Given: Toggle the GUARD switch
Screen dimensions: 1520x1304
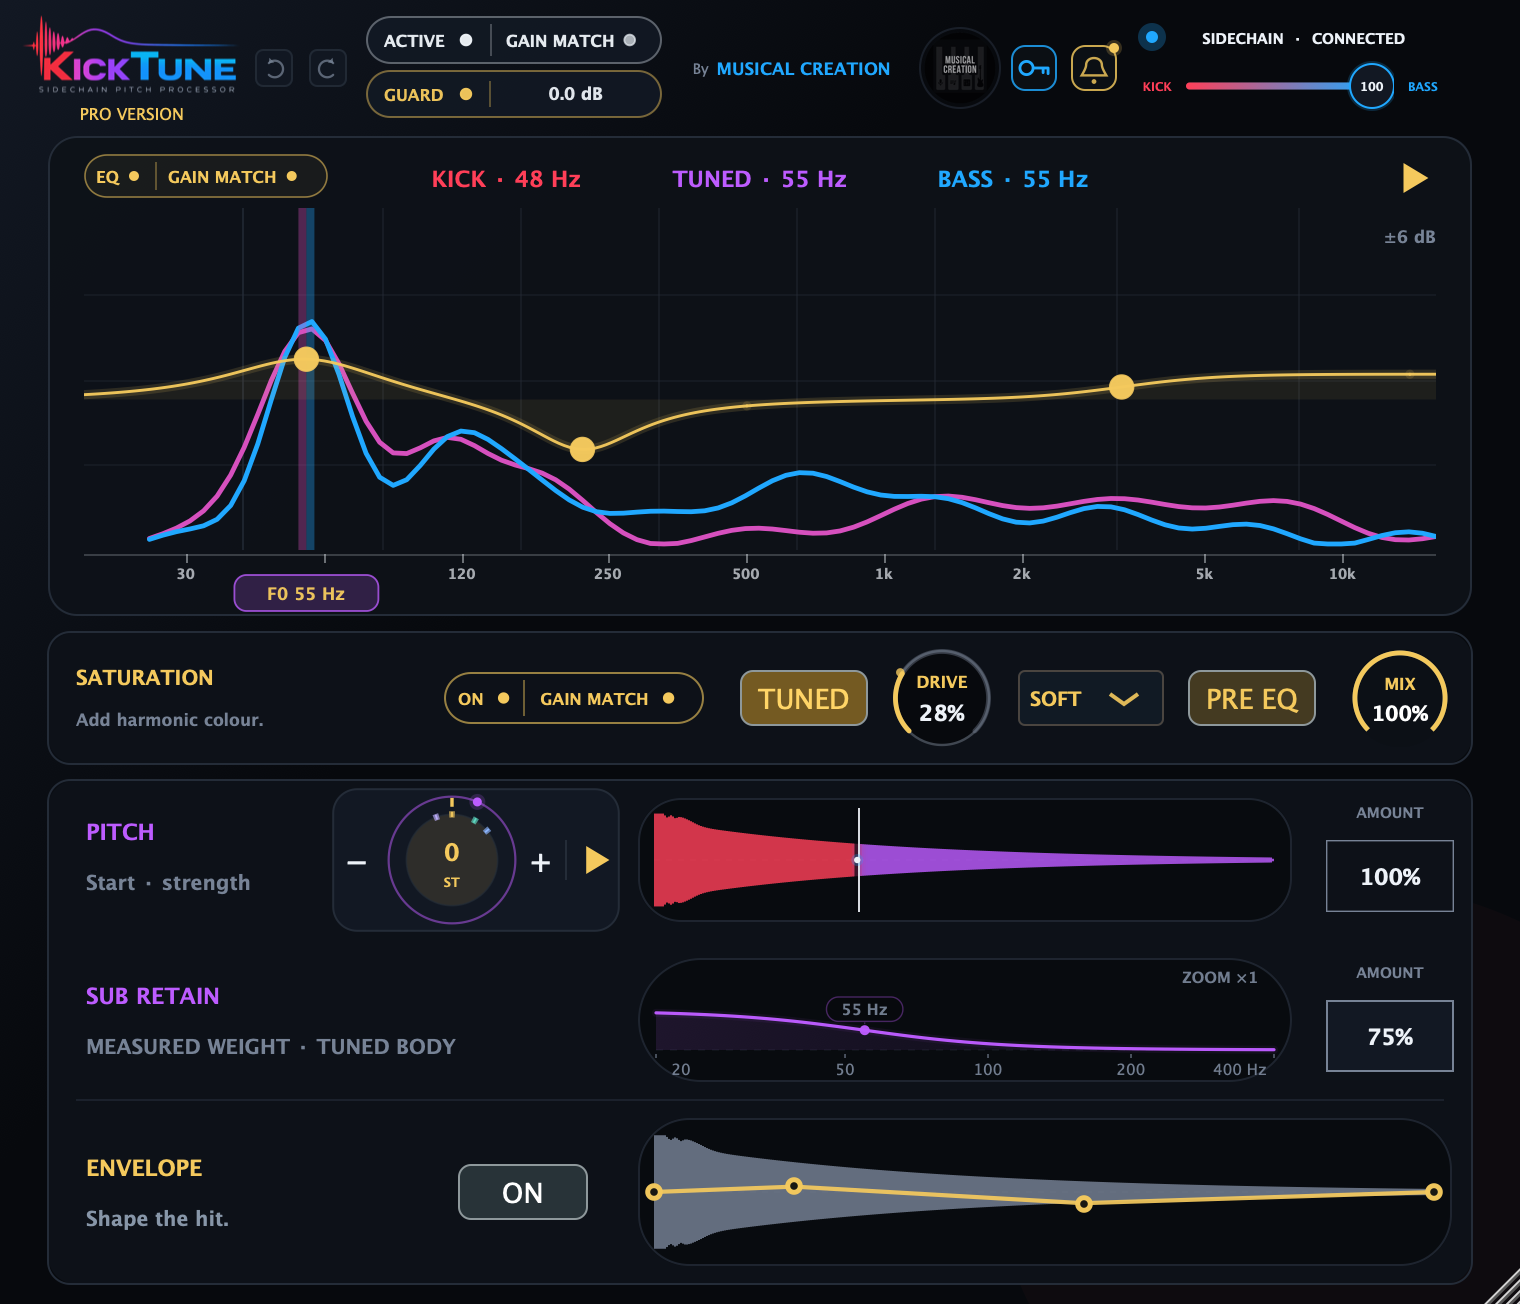Looking at the screenshot, I should (428, 94).
